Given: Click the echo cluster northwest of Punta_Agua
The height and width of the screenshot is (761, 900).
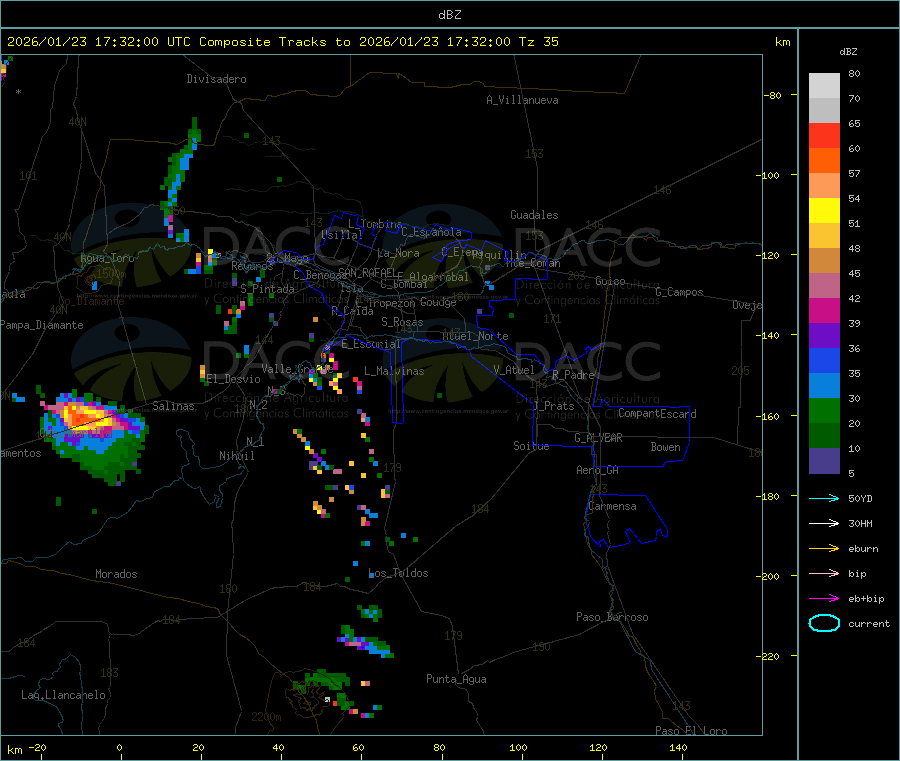Looking at the screenshot, I should 366,643.
